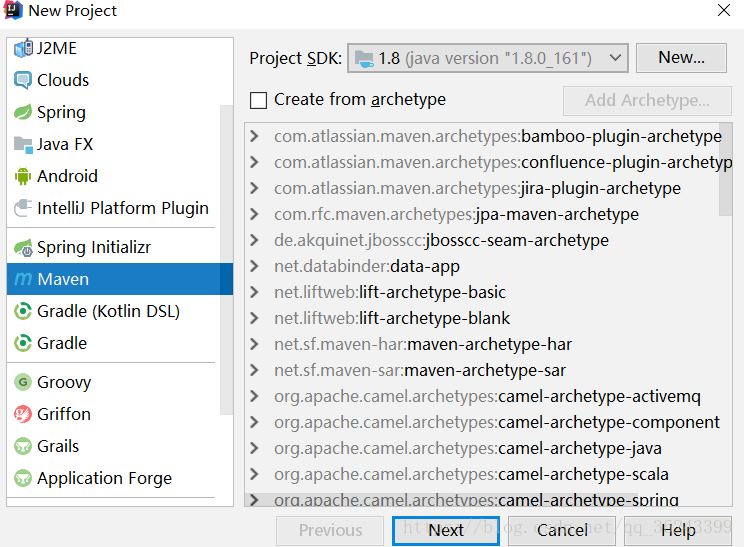Click the J2ME project type icon

tap(23, 48)
